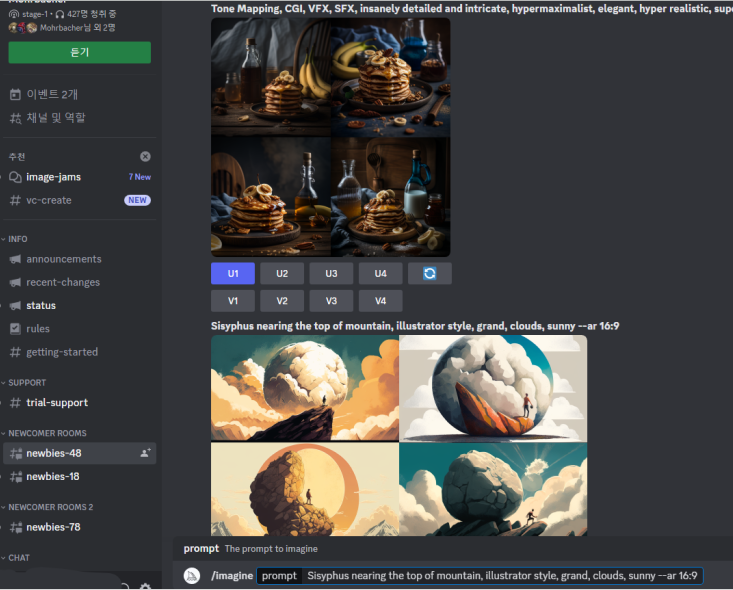This screenshot has width=733, height=590.
Task: Click the U1 upscale button
Action: tap(233, 273)
